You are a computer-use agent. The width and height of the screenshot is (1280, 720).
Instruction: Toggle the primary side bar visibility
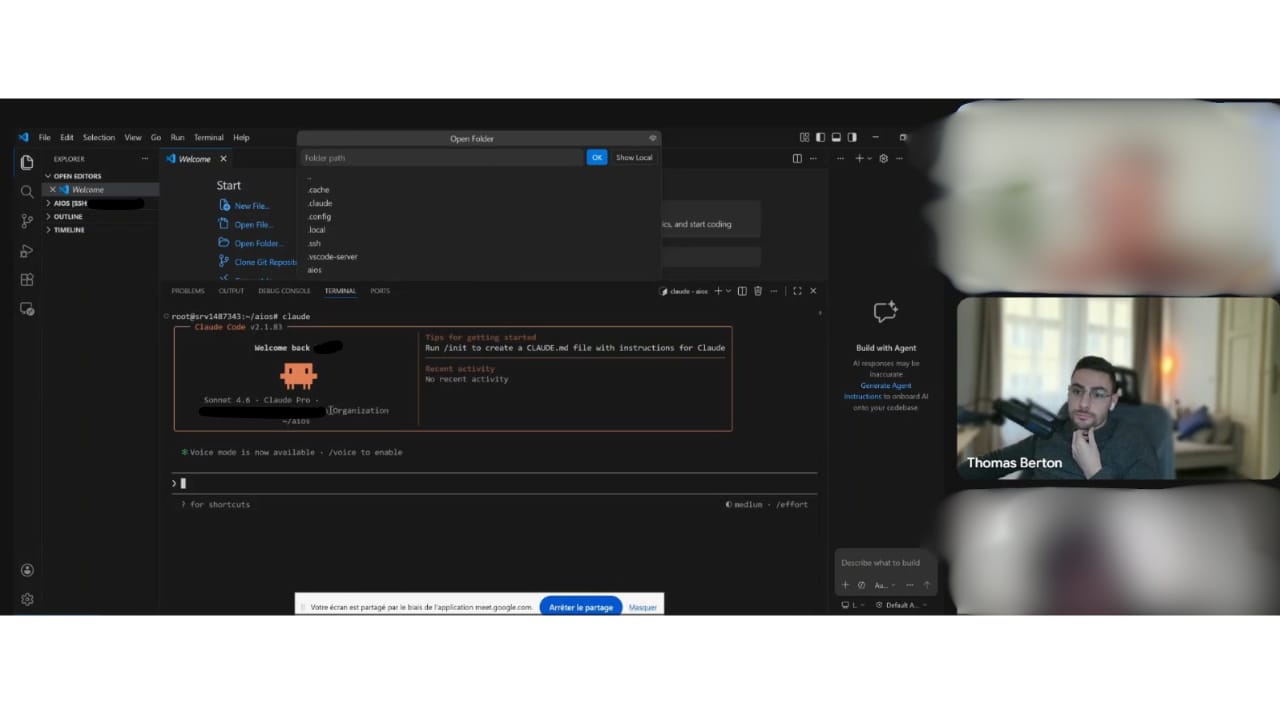(x=820, y=137)
